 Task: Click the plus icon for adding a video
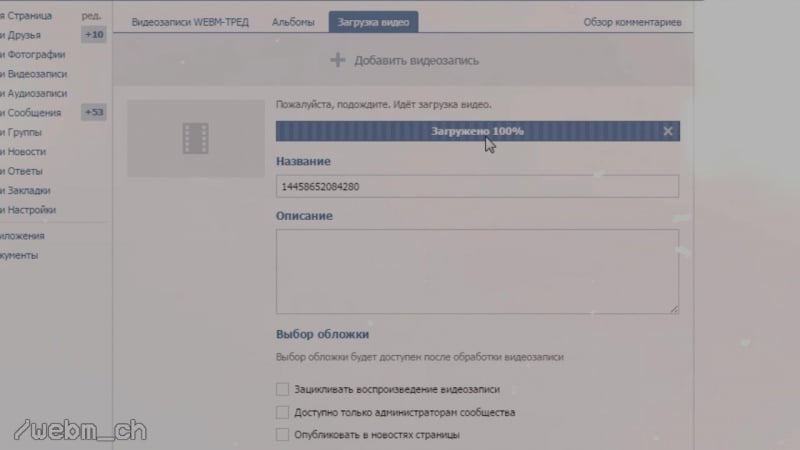pyautogui.click(x=337, y=60)
